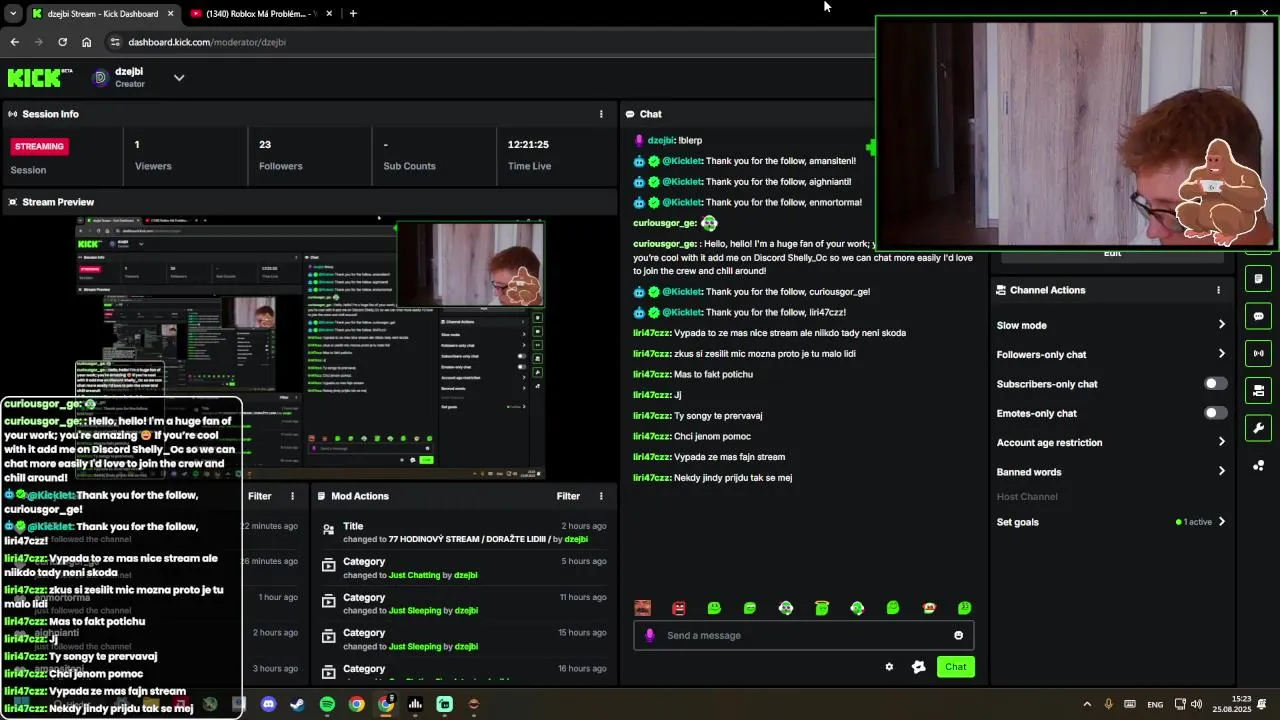The height and width of the screenshot is (720, 1280).
Task: Open the notes sidebar icon
Action: tap(1258, 279)
